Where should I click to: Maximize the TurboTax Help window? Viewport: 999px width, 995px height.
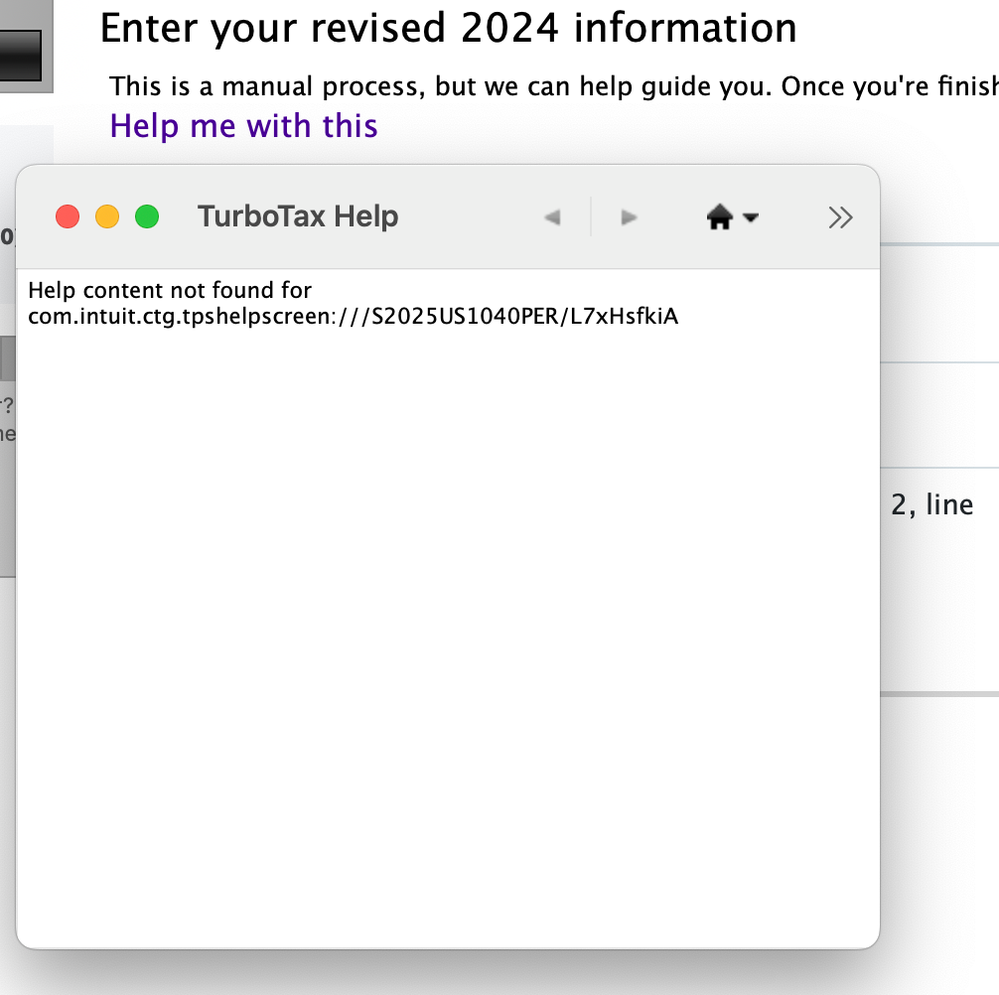click(147, 217)
